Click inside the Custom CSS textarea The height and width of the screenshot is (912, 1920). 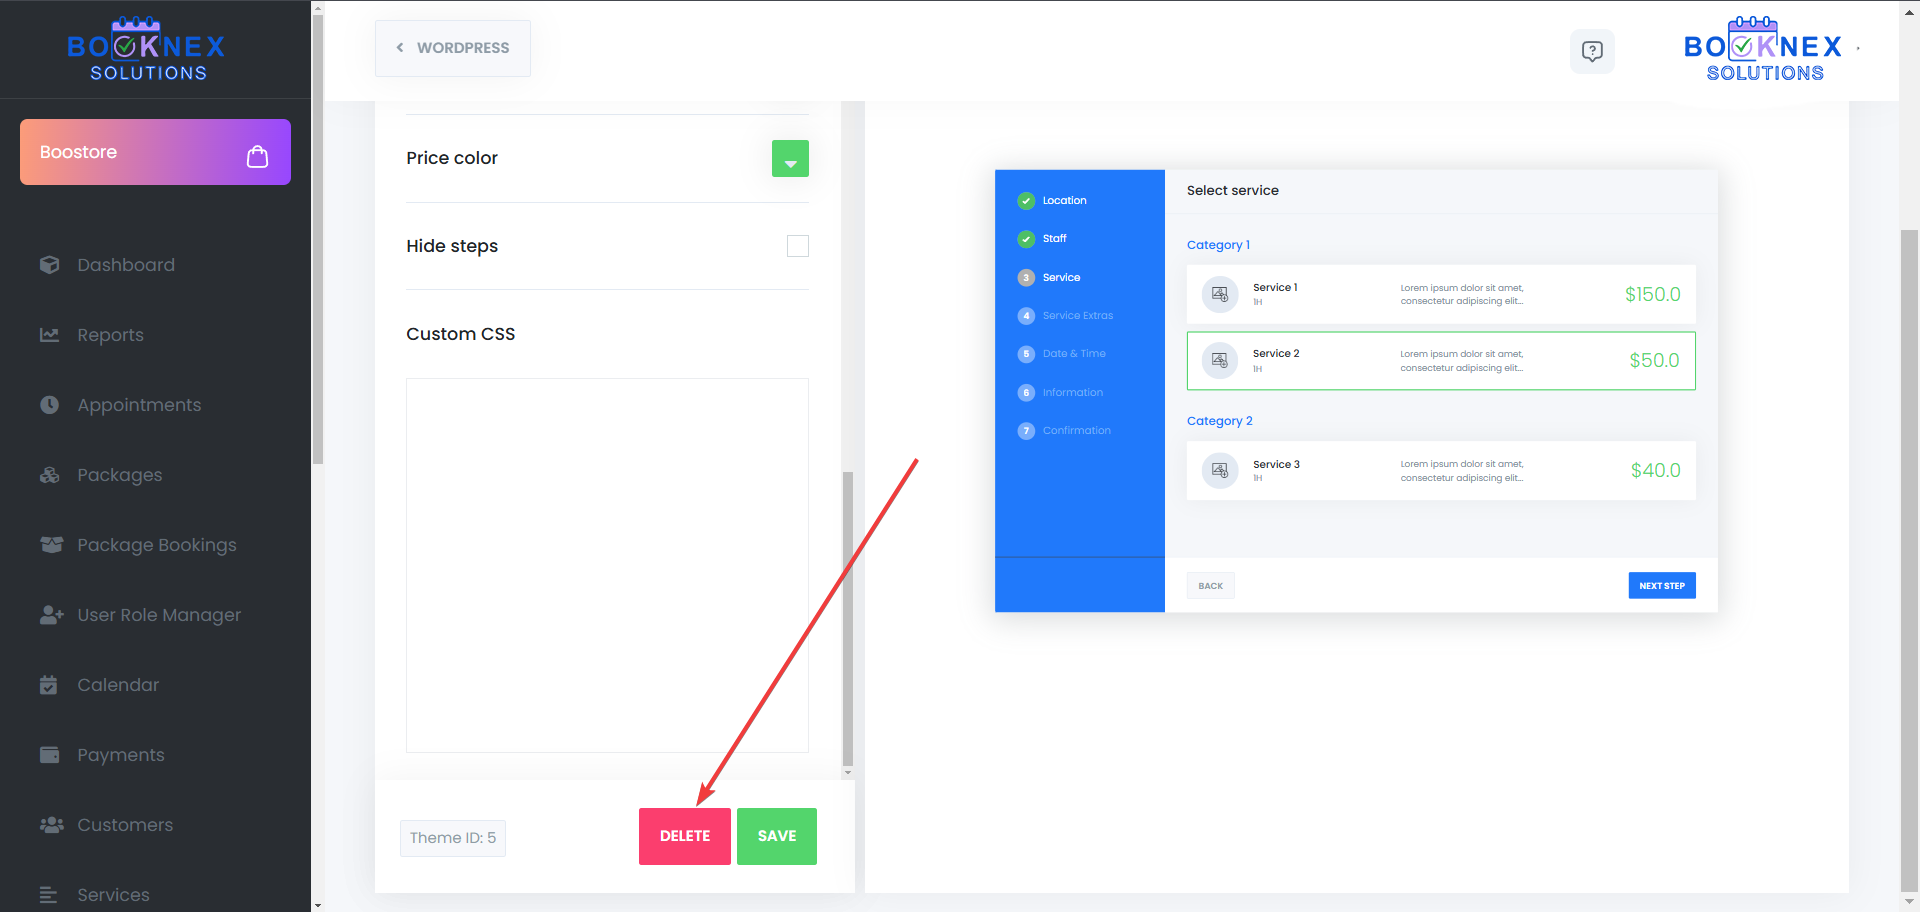pos(607,565)
